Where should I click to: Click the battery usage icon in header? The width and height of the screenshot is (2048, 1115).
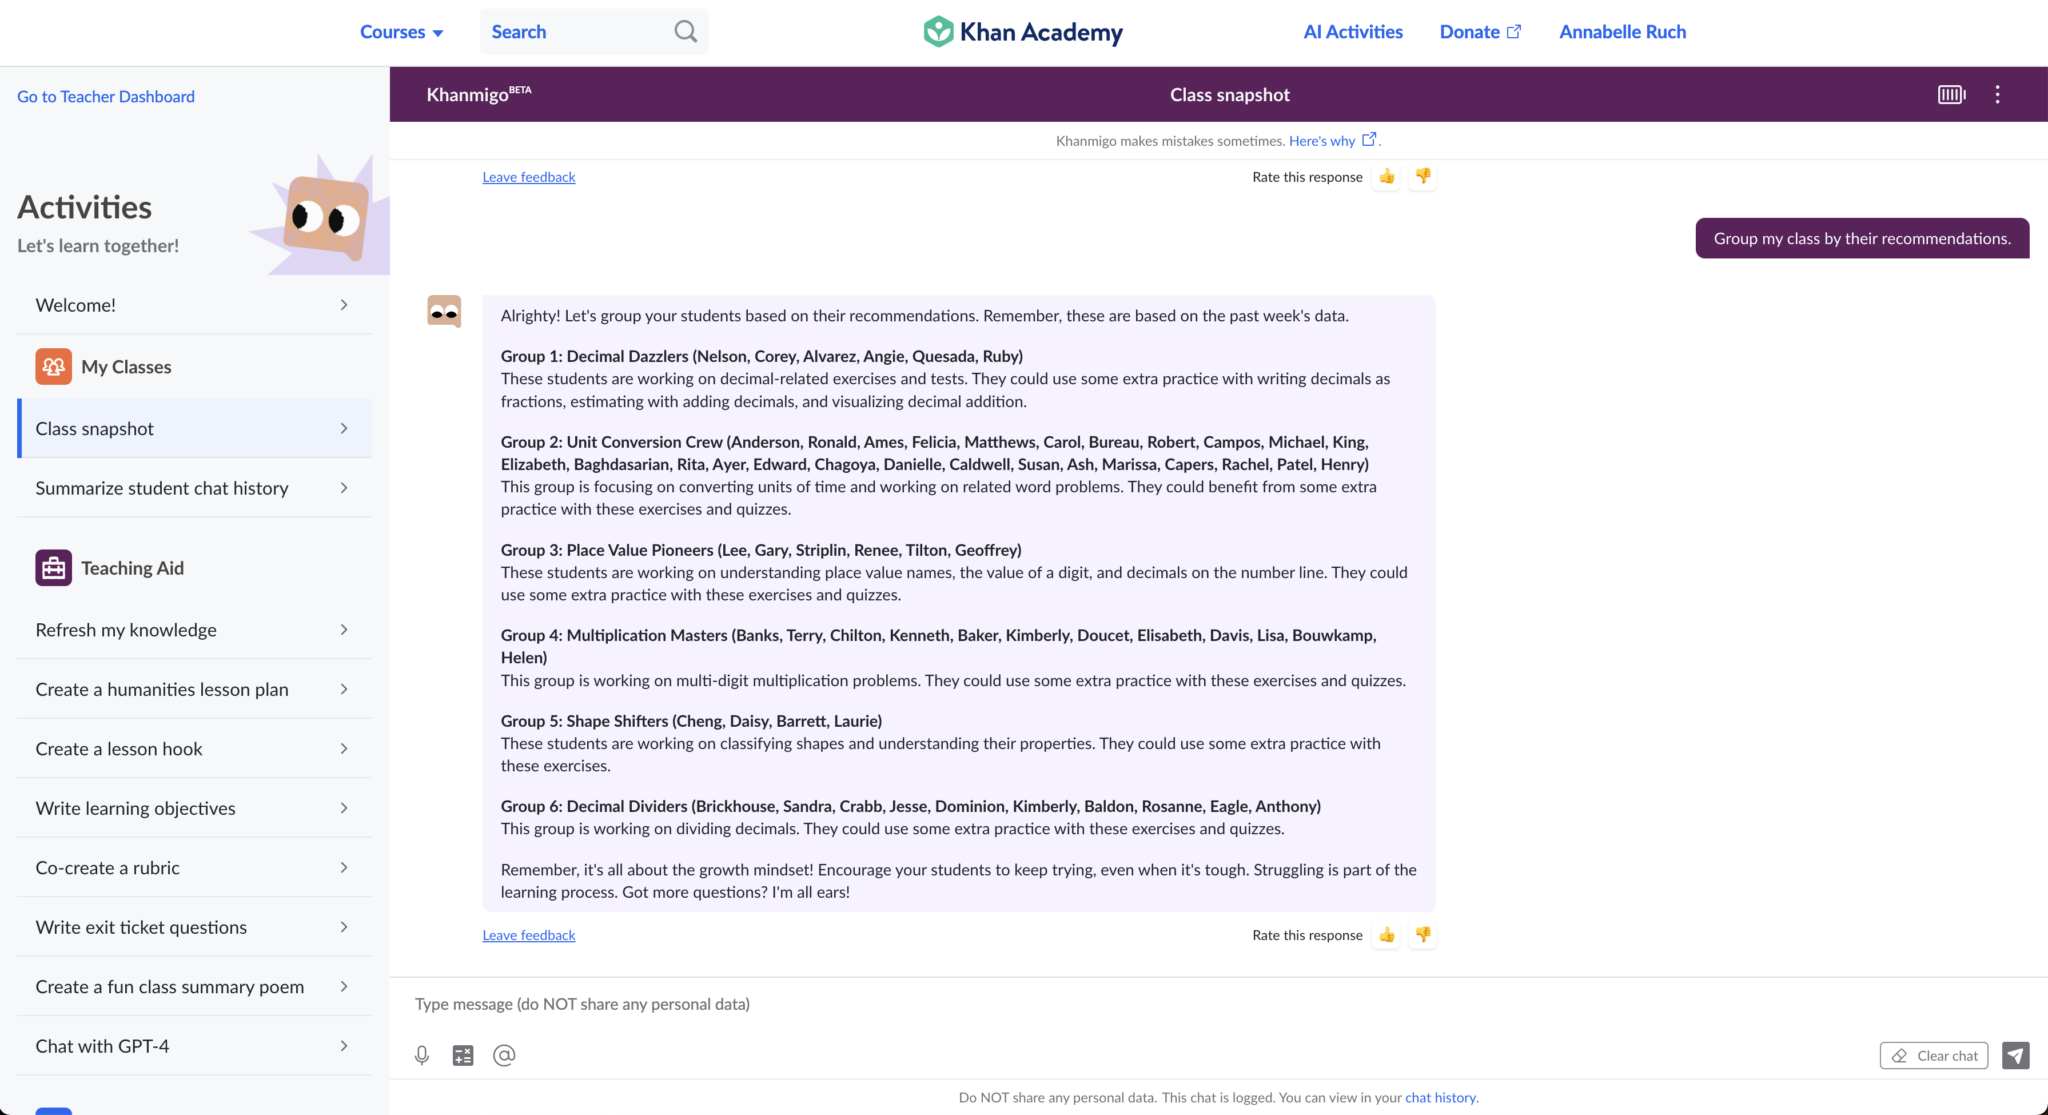pos(1951,94)
